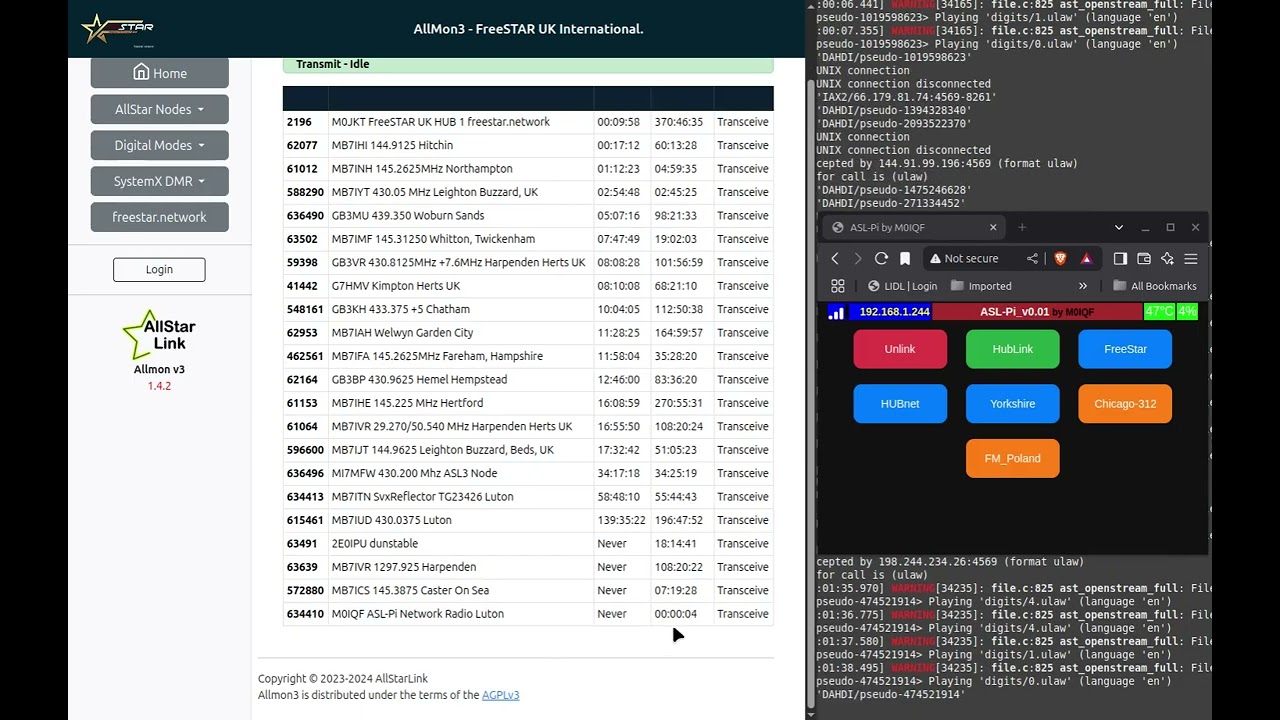Open the All Bookmarks folder

pos(1154,286)
